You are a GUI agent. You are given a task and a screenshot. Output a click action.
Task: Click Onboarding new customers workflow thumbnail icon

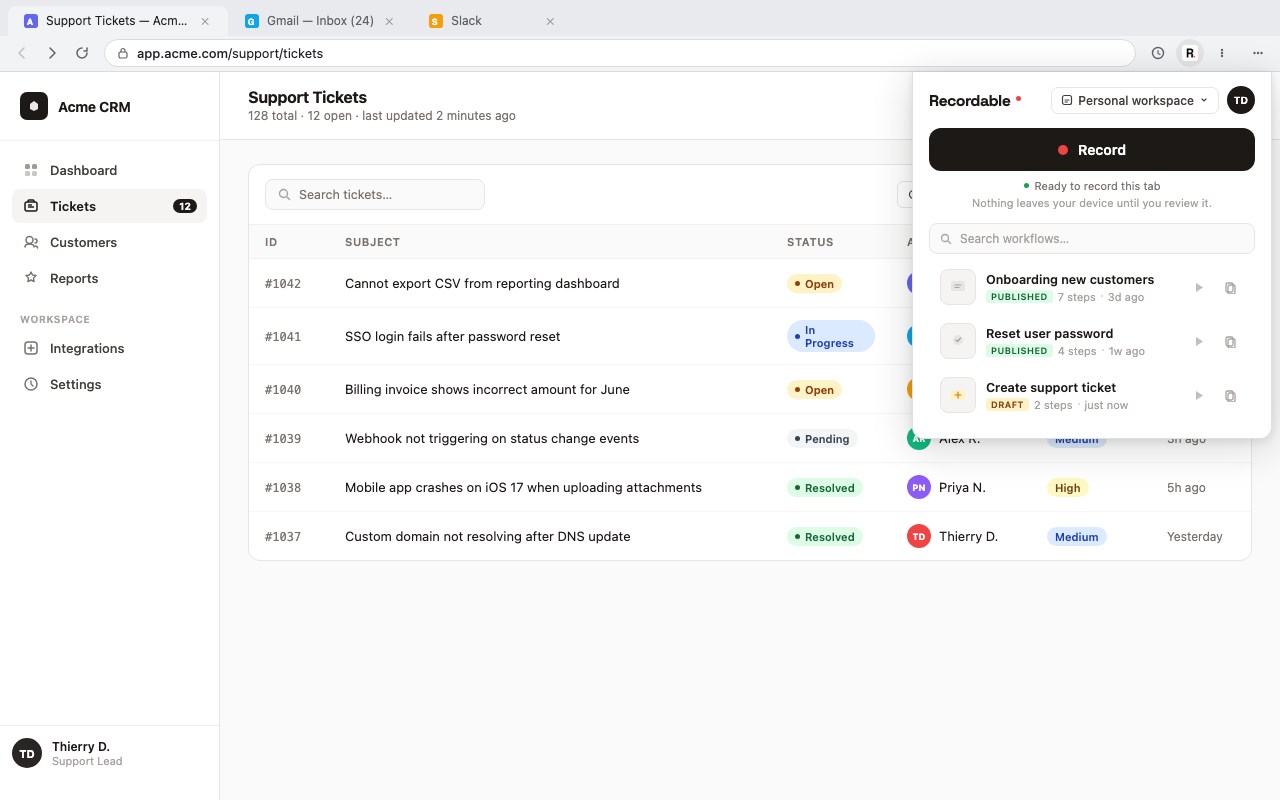958,287
